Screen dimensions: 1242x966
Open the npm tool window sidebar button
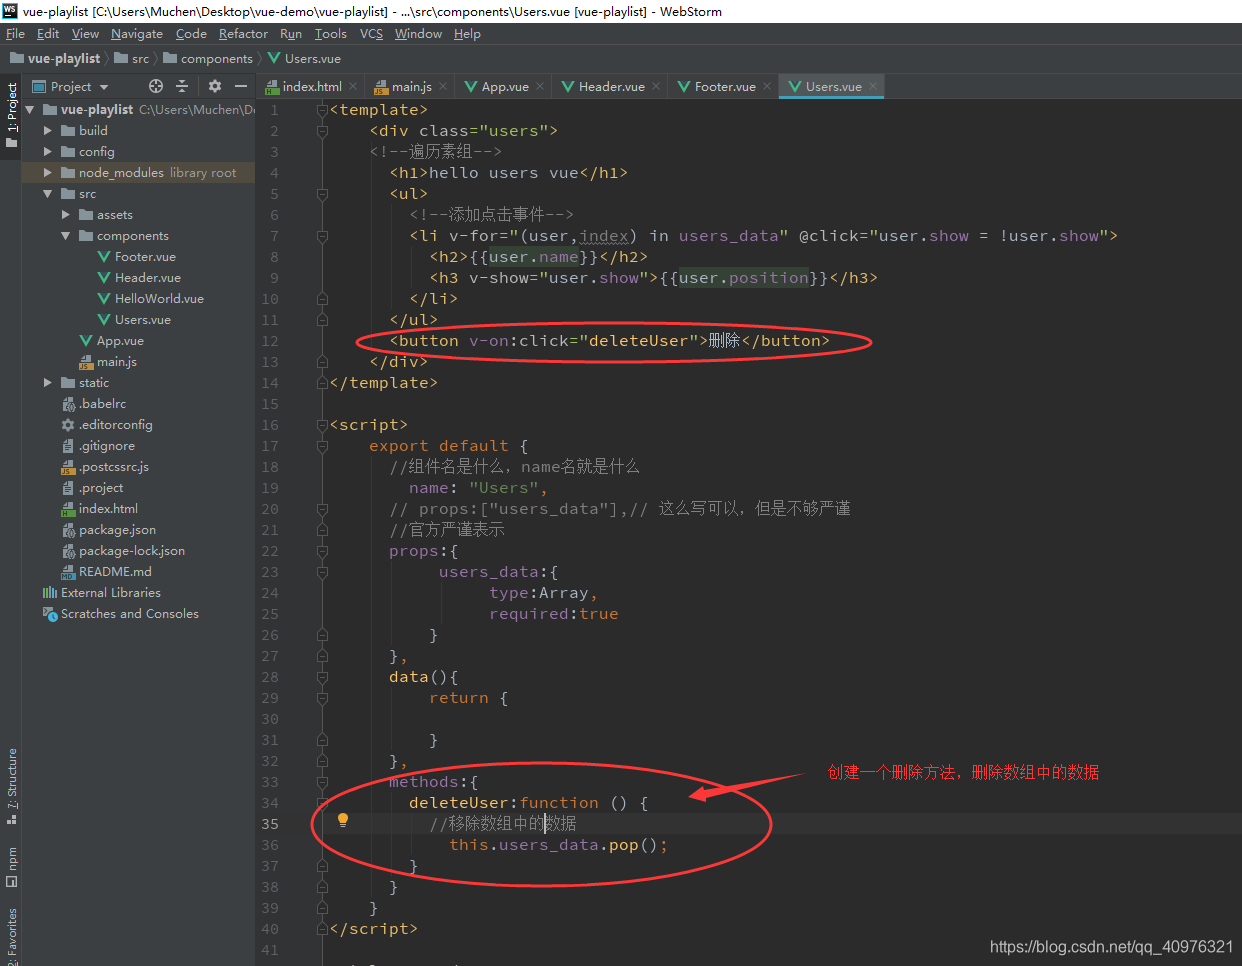click(11, 867)
